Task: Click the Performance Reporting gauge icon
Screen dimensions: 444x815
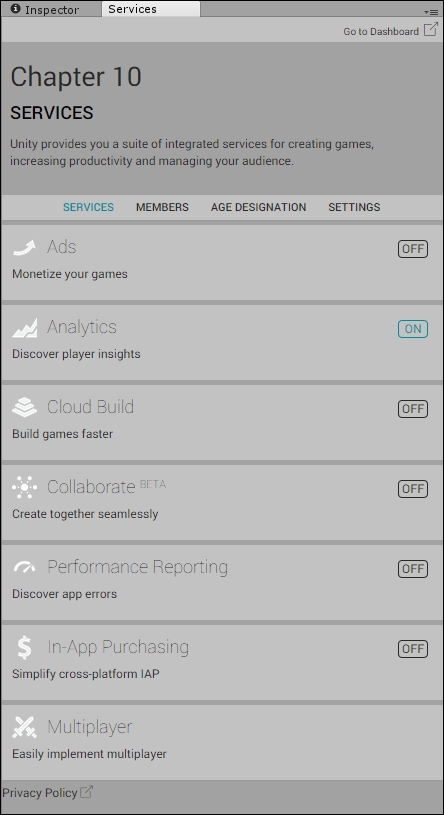Action: [24, 567]
